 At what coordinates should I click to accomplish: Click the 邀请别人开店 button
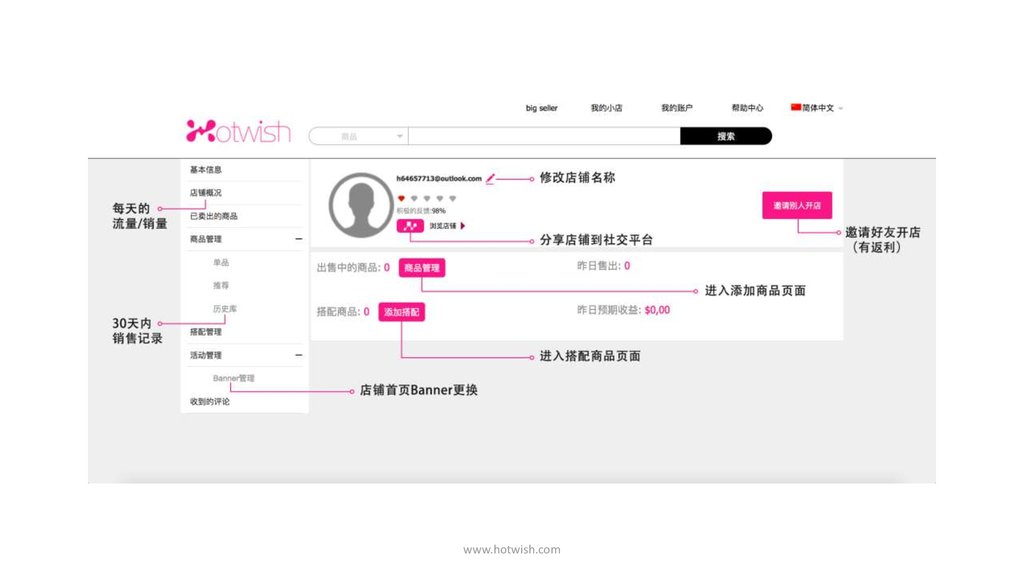pos(796,205)
